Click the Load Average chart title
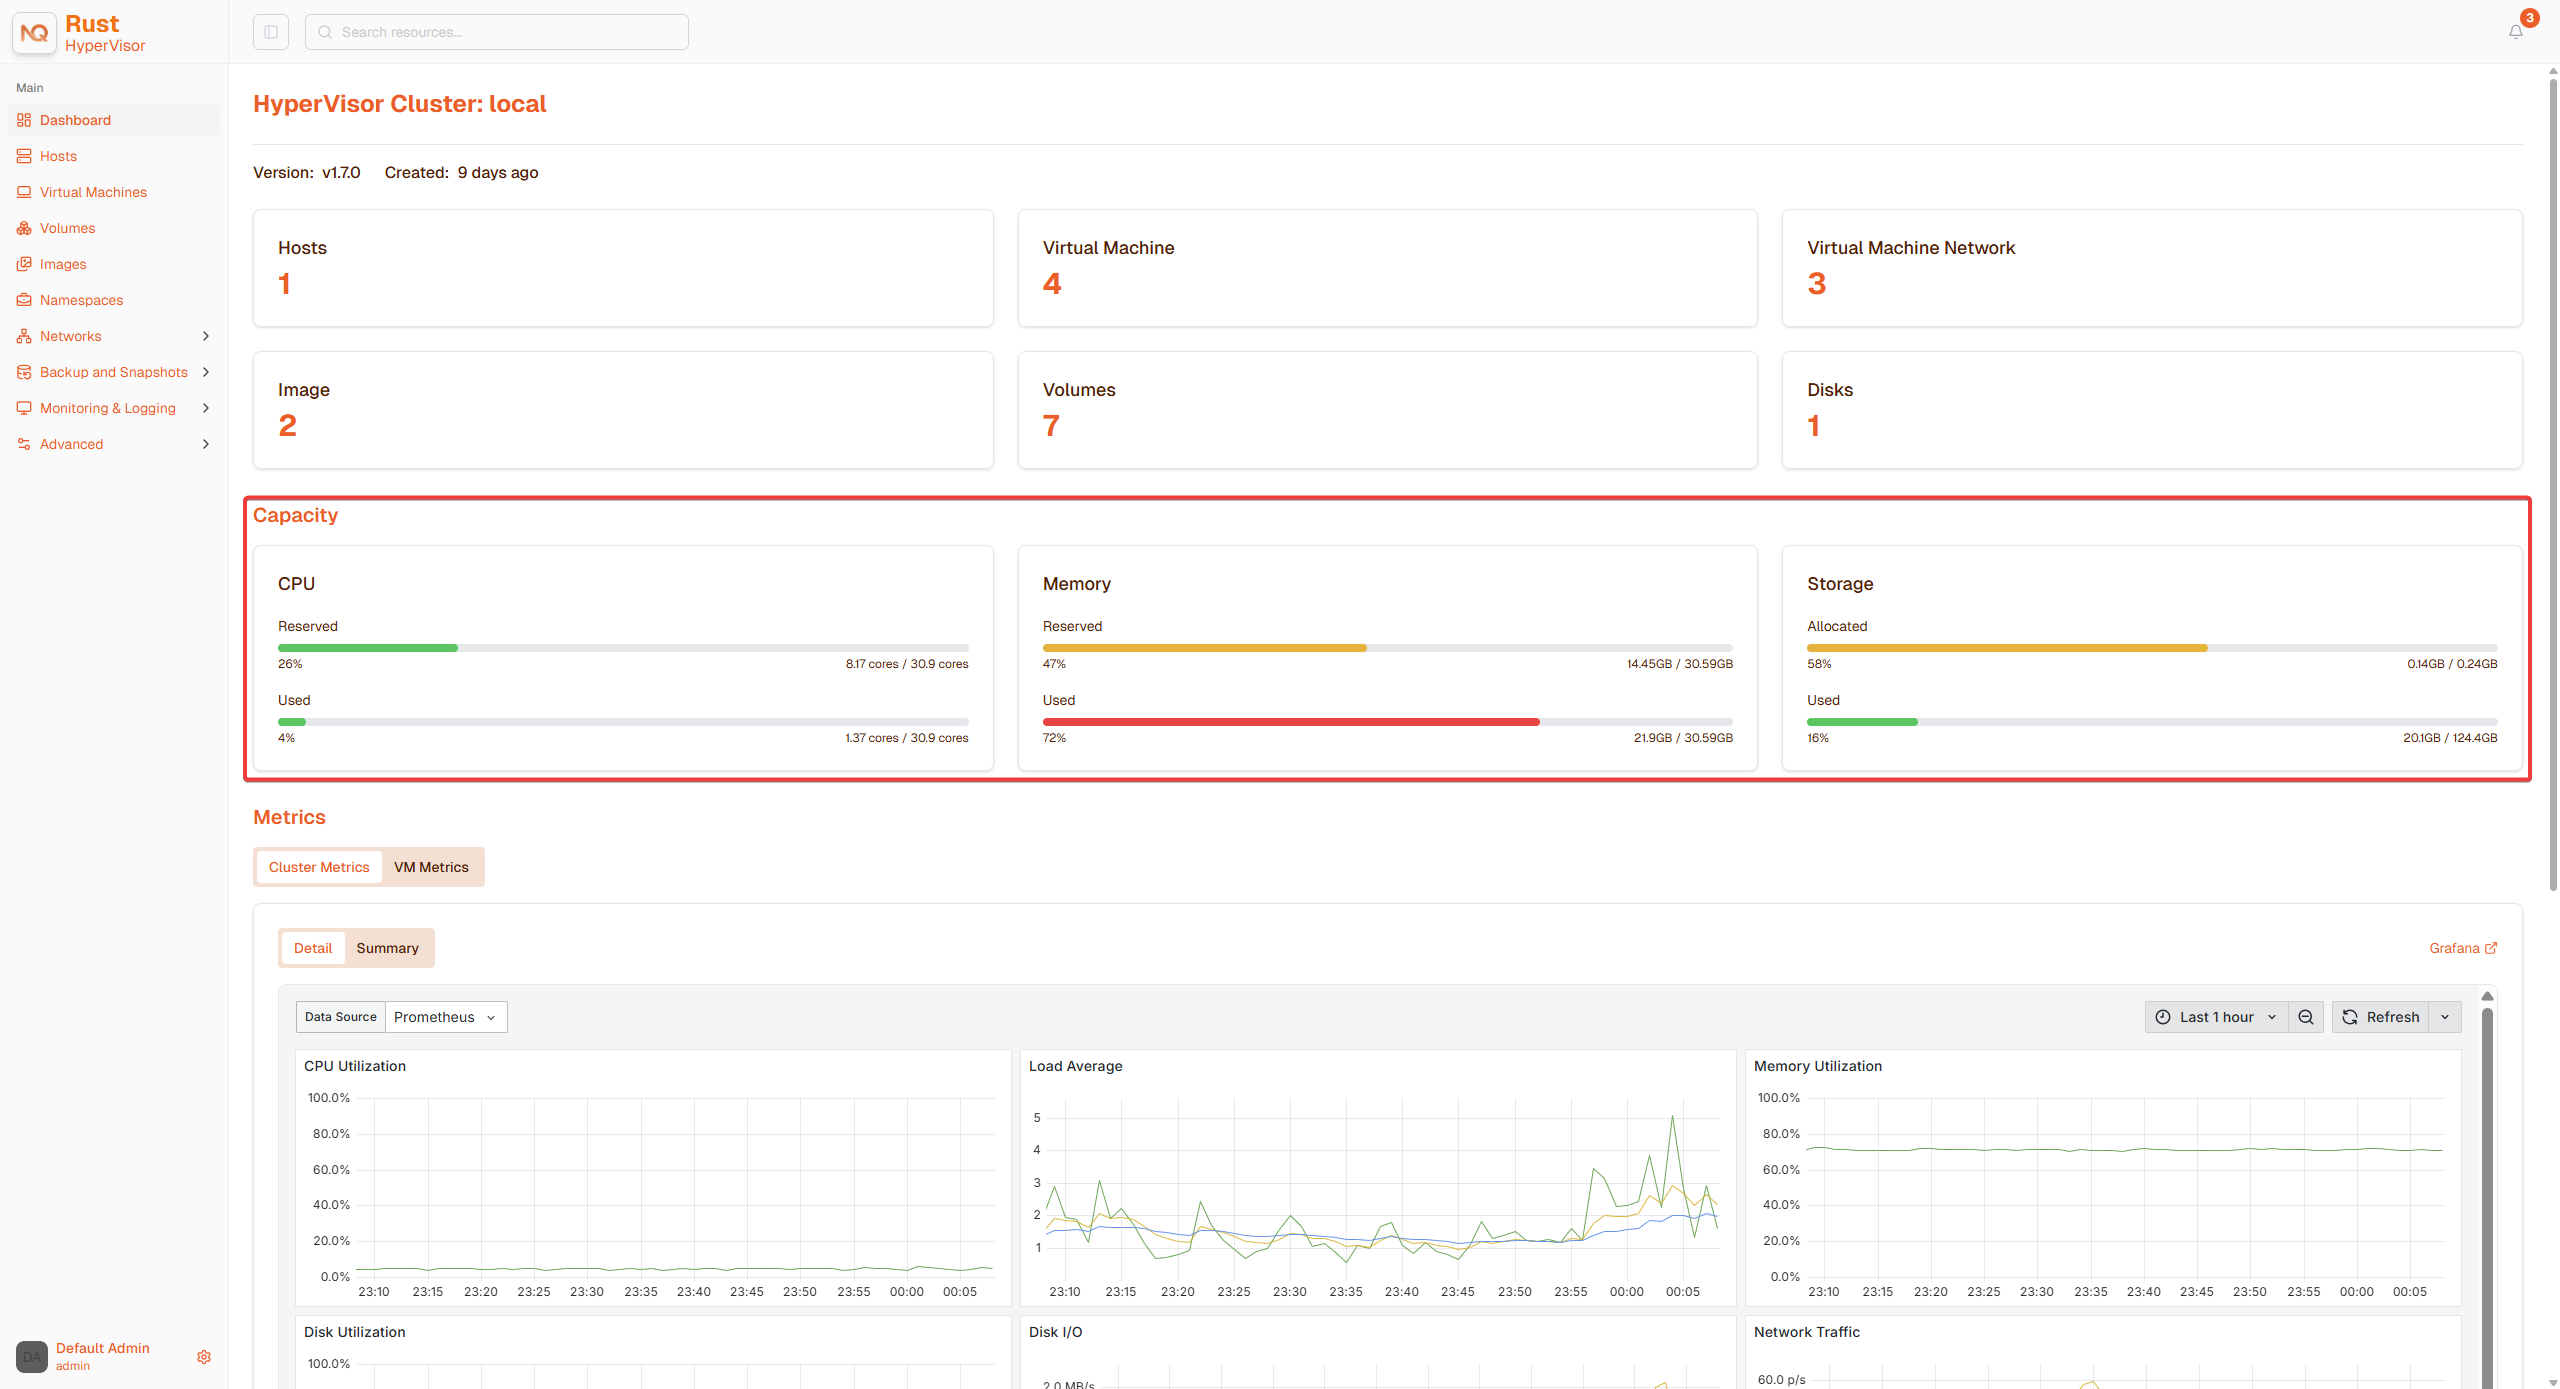The height and width of the screenshot is (1389, 2560). coord(1075,1066)
